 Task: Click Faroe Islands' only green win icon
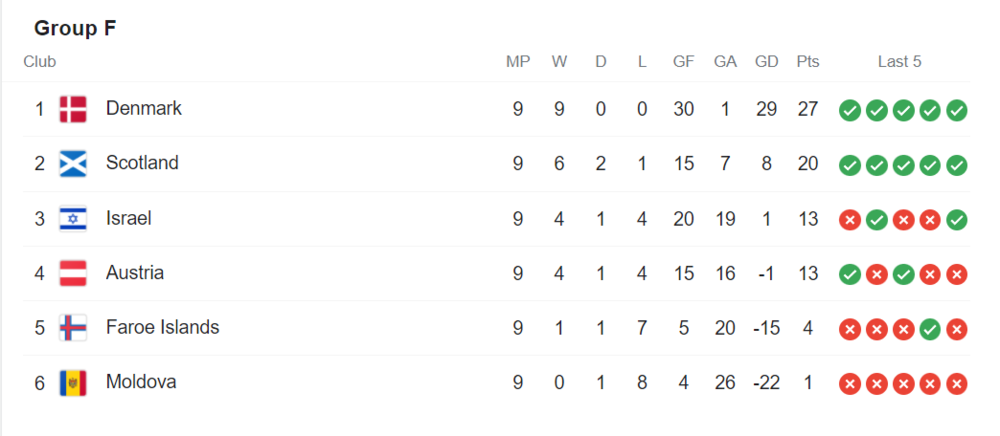pyautogui.click(x=930, y=330)
